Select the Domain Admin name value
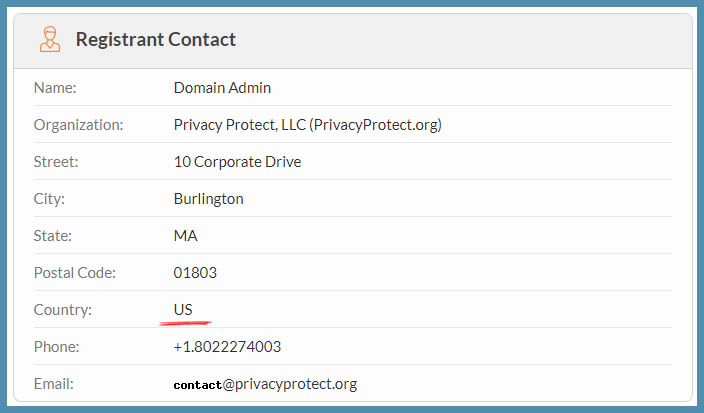 tap(222, 88)
